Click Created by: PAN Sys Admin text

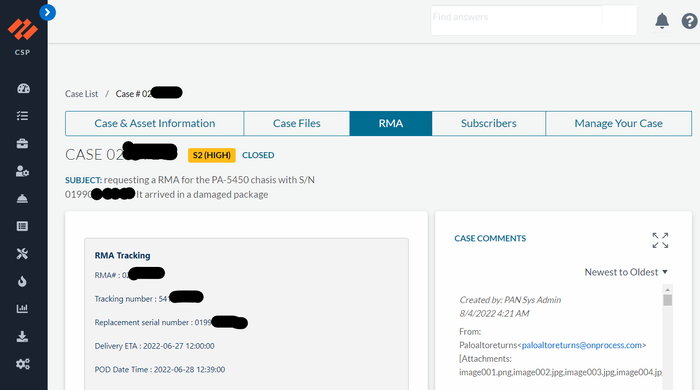click(510, 300)
